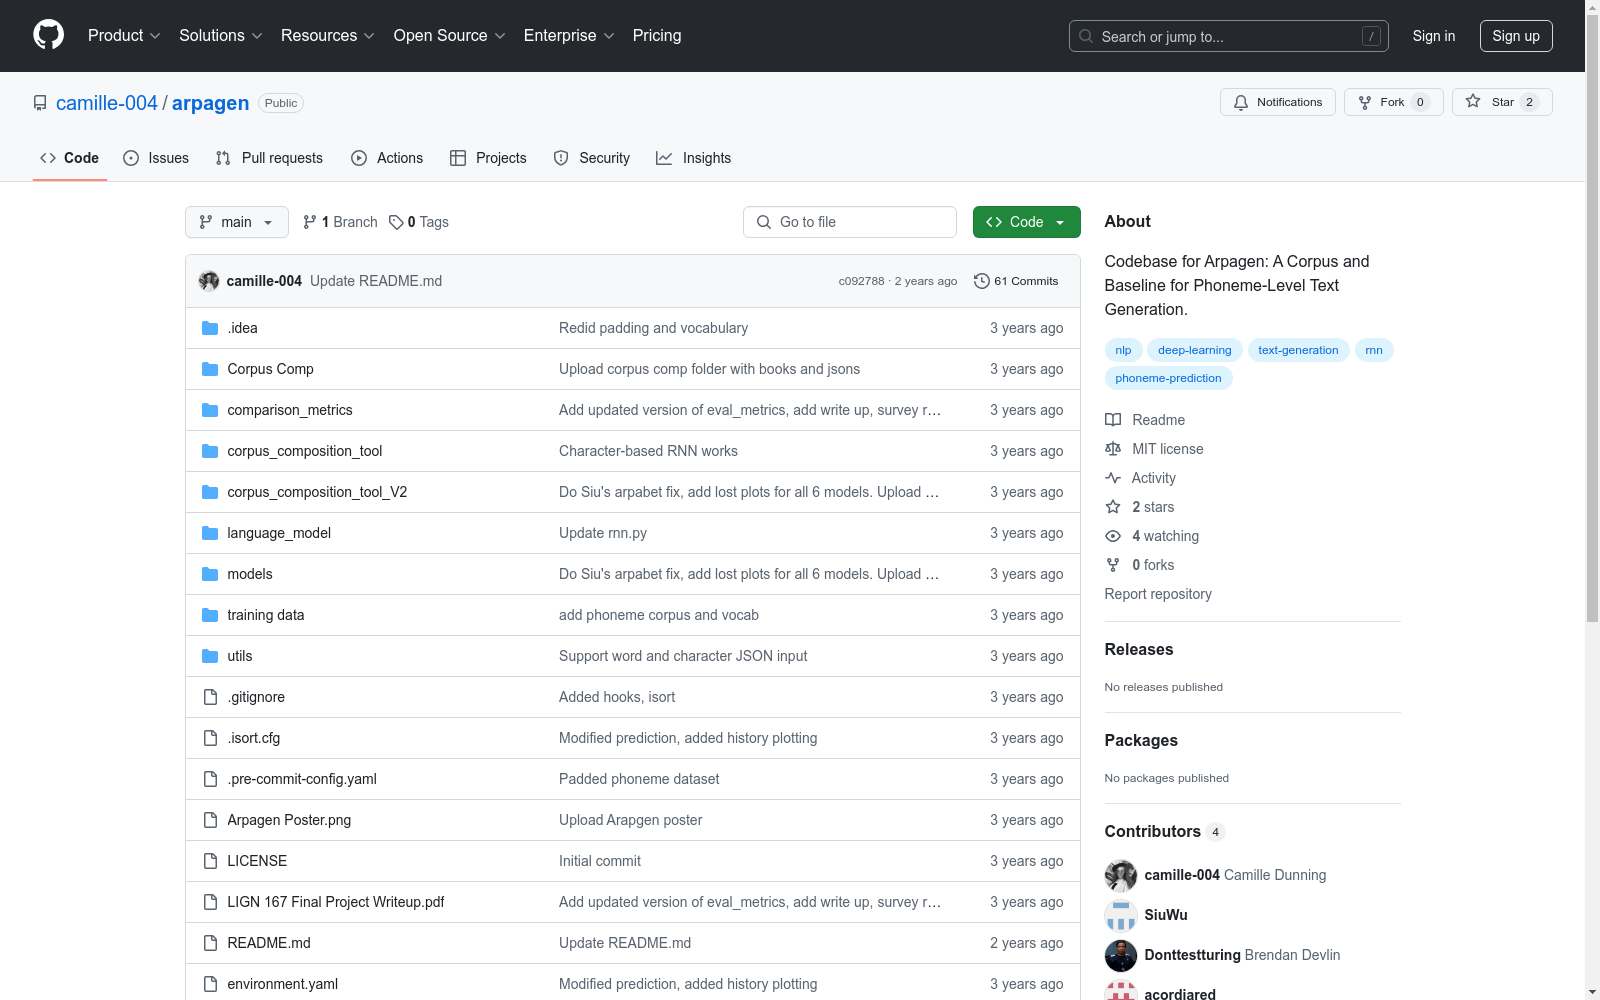The height and width of the screenshot is (1000, 1600).
Task: Open the camille-004 owner link in header
Action: tap(107, 103)
